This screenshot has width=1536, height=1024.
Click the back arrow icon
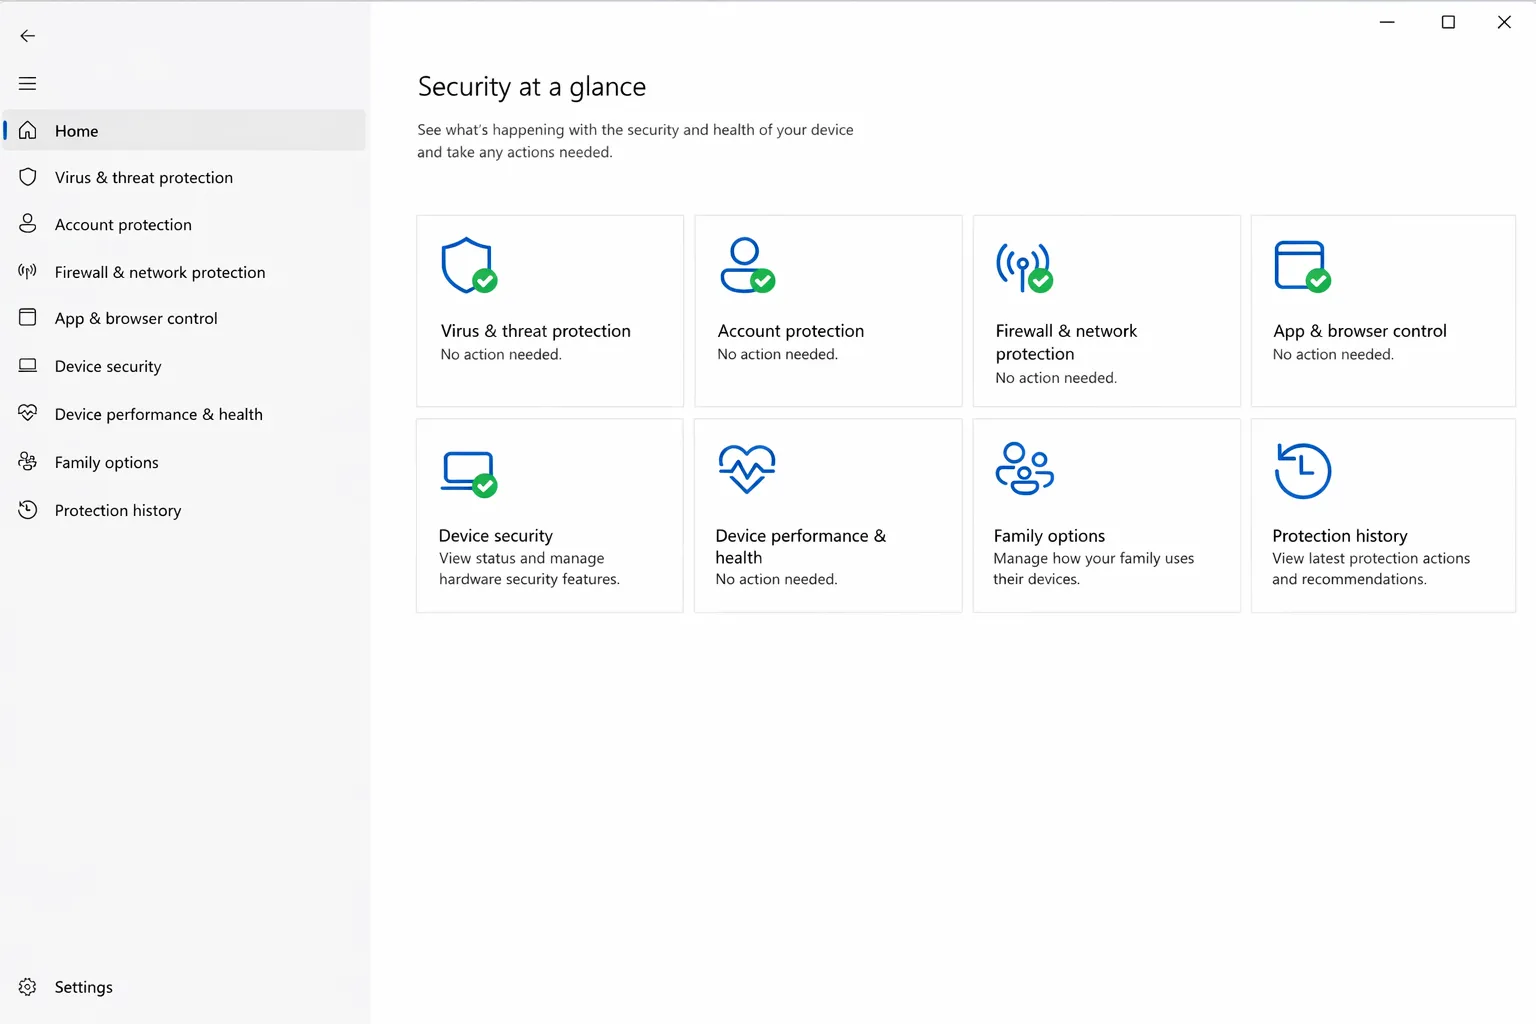(x=28, y=36)
